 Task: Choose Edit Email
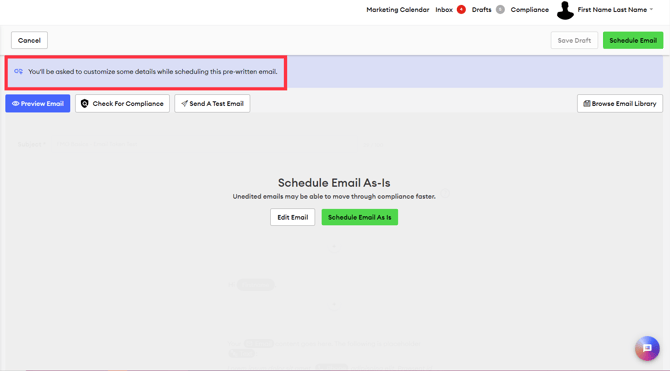[292, 217]
